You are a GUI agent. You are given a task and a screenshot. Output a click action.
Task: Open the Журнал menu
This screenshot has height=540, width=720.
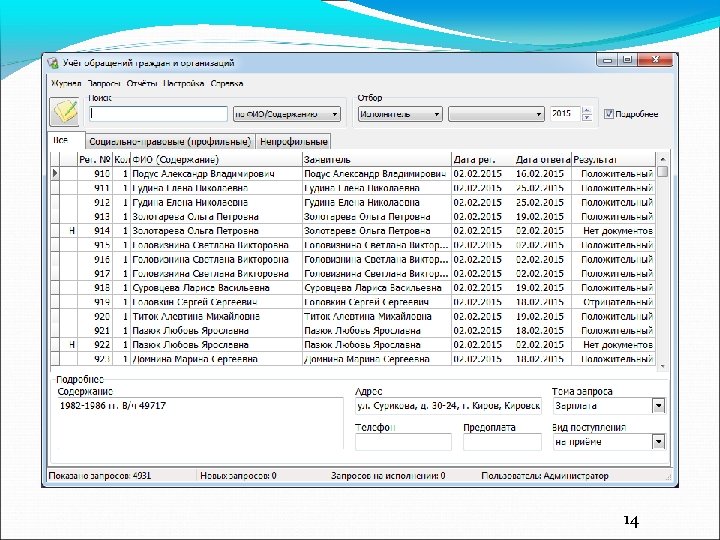pyautogui.click(x=66, y=84)
